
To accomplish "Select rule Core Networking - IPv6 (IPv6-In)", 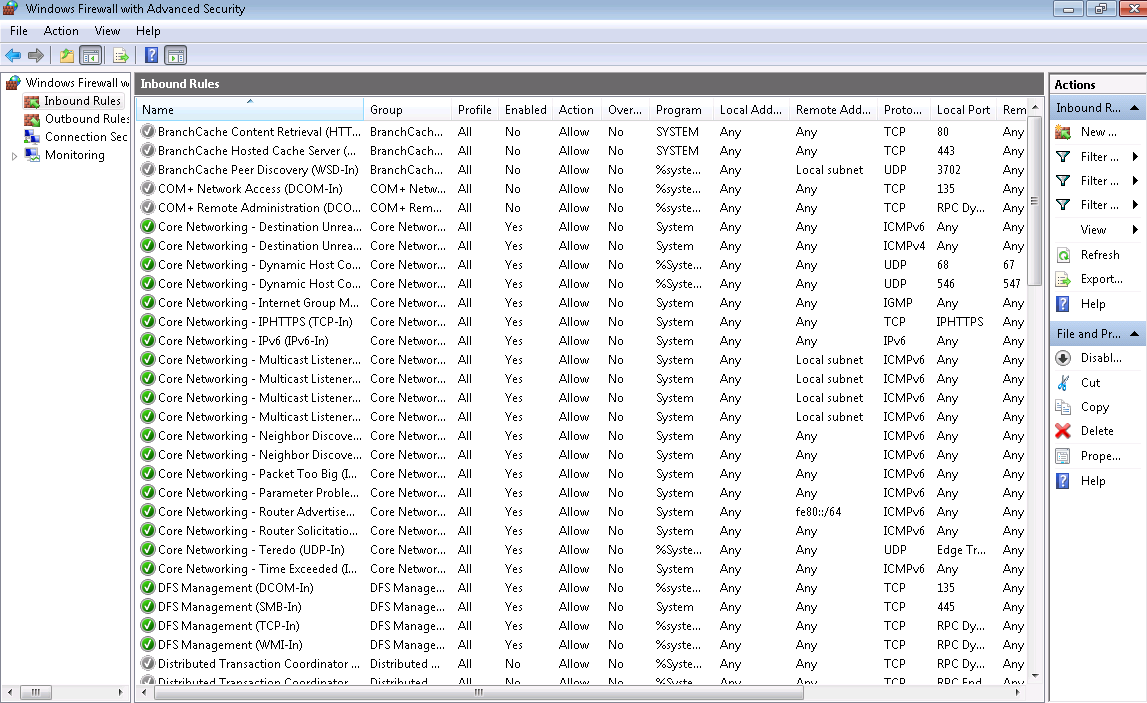I will [243, 341].
